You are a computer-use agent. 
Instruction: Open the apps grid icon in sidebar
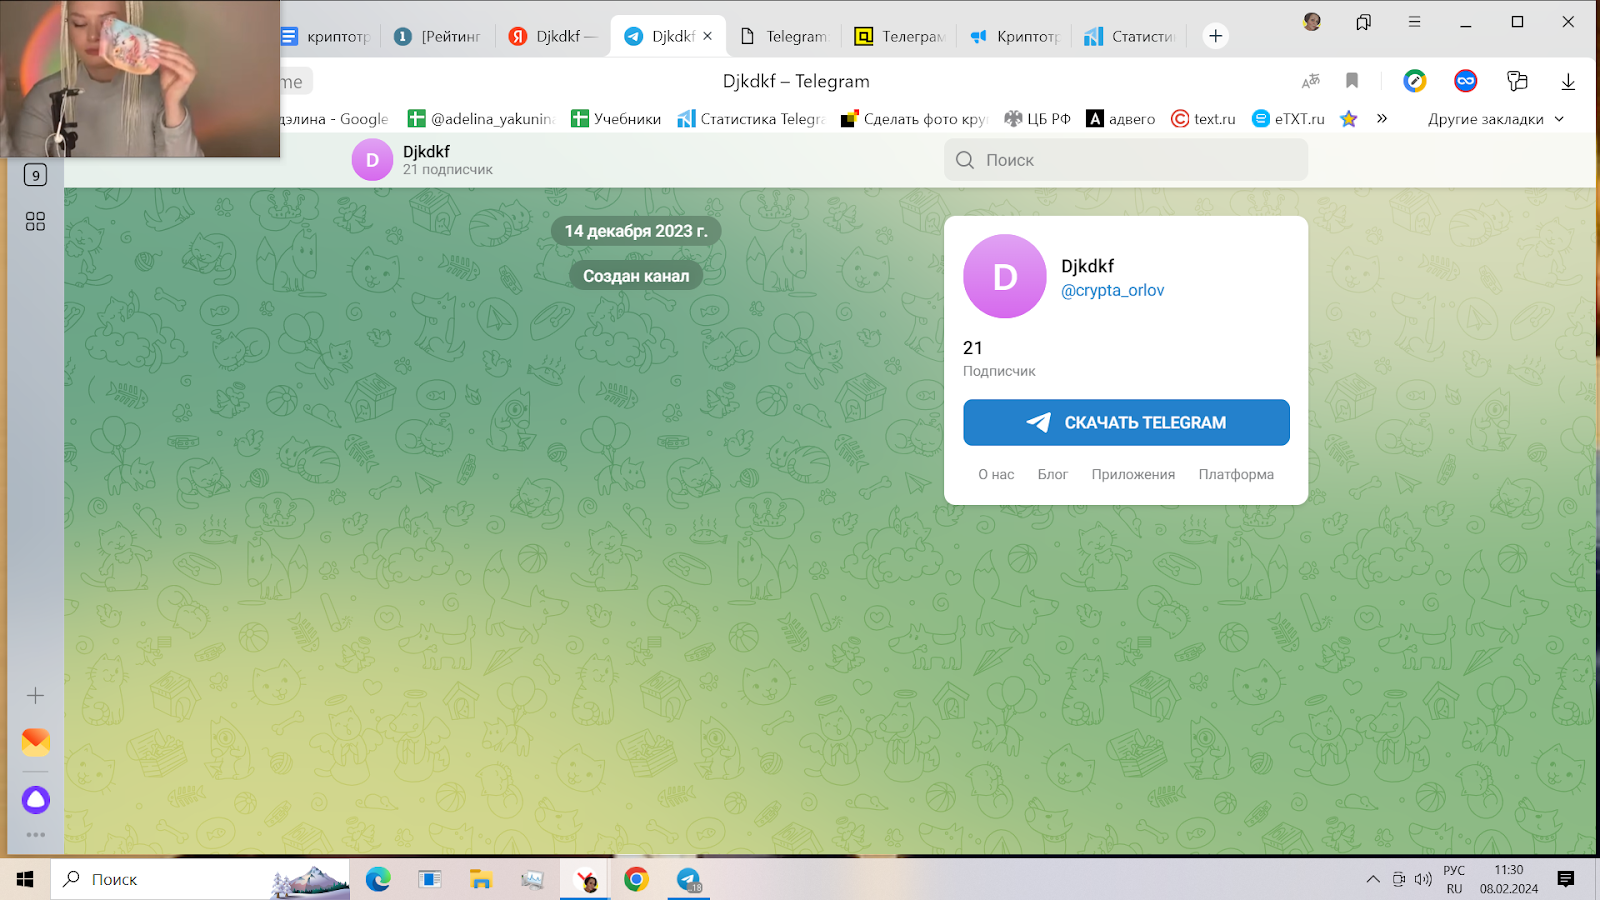35,221
